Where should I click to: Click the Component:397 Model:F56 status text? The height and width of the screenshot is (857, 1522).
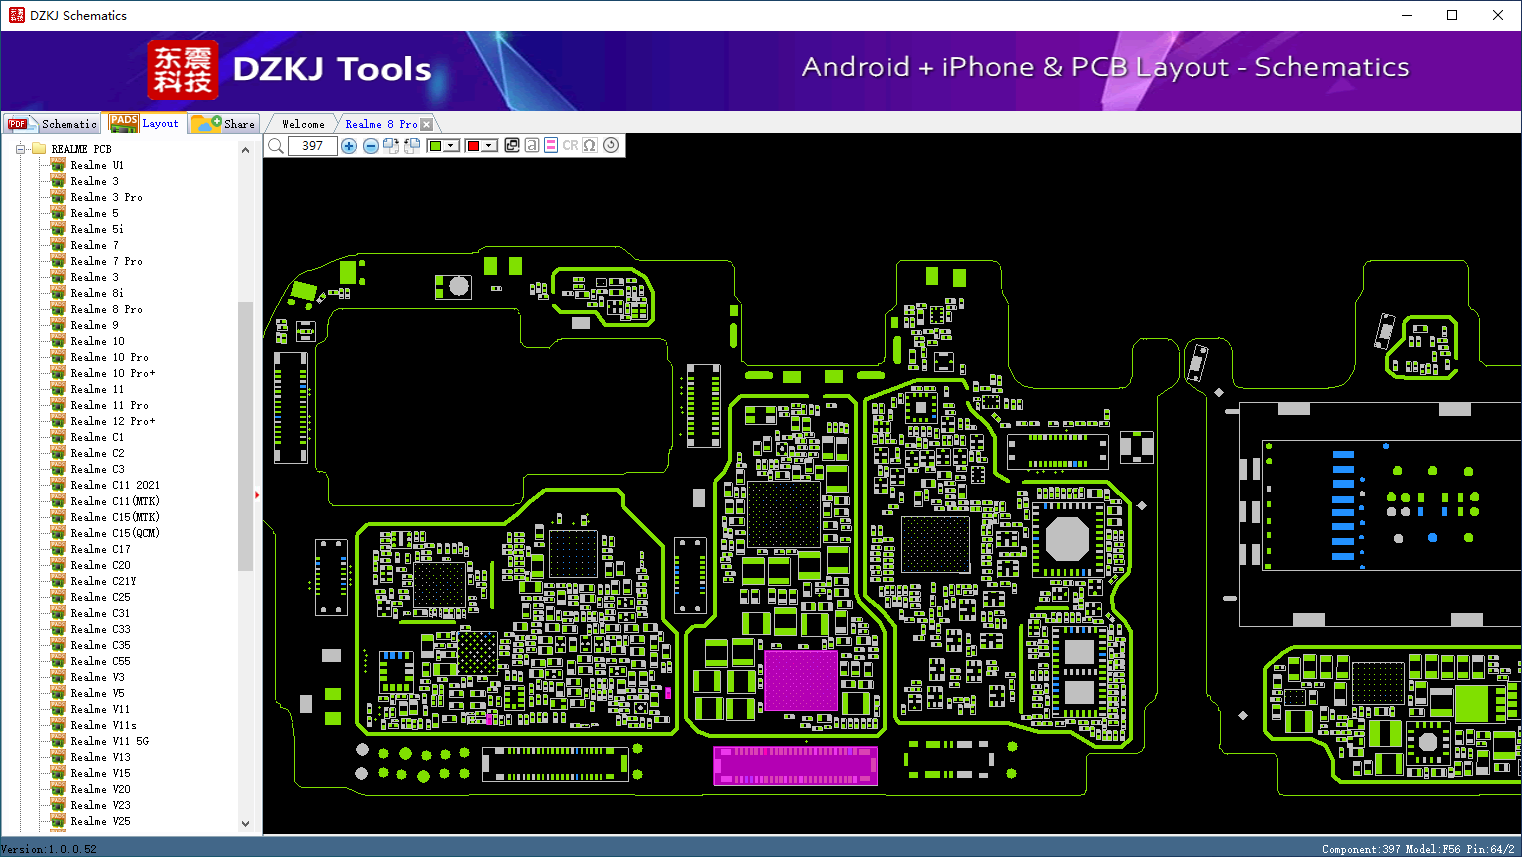coord(1418,849)
